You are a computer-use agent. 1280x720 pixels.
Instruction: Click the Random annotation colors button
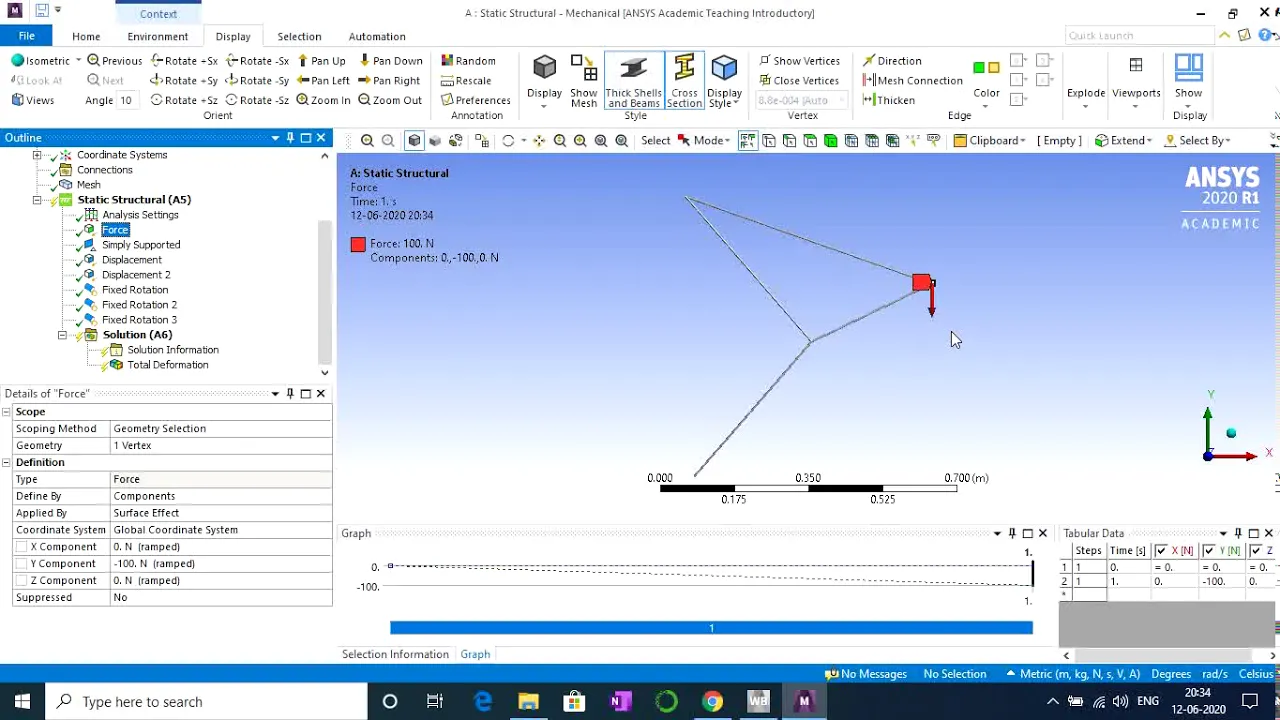click(468, 61)
